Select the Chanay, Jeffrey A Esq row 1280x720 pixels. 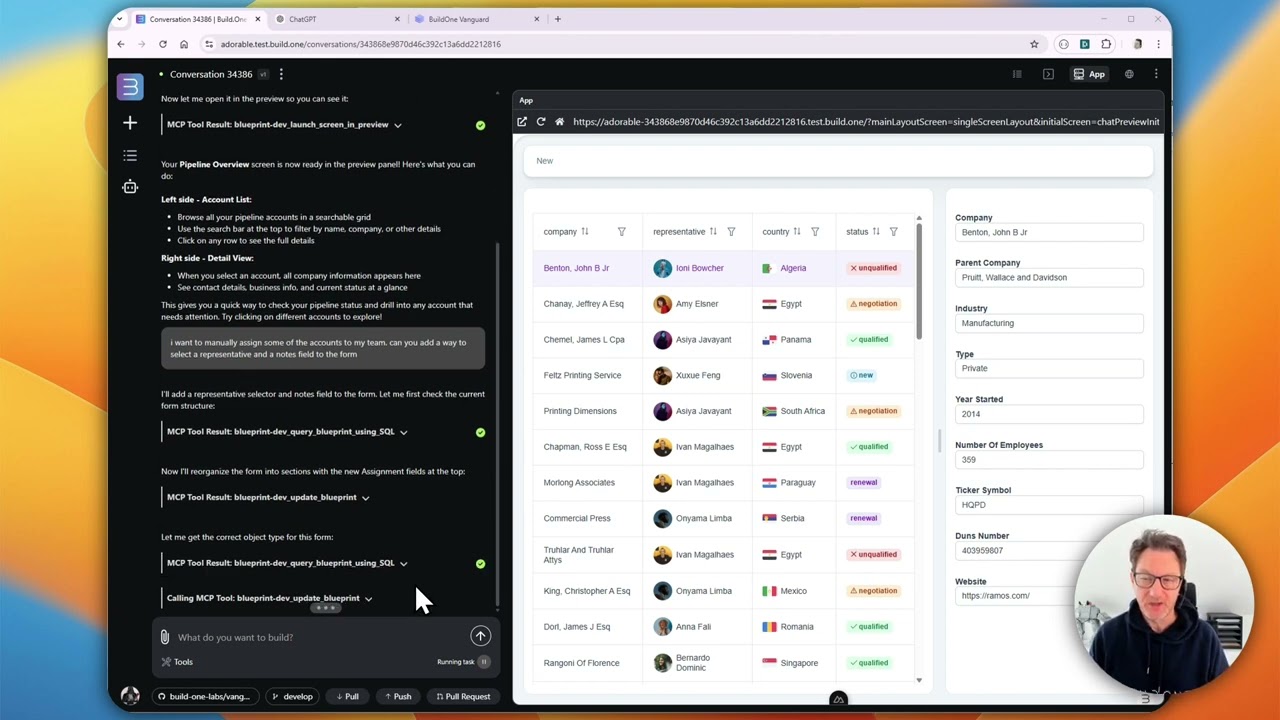click(x=724, y=304)
